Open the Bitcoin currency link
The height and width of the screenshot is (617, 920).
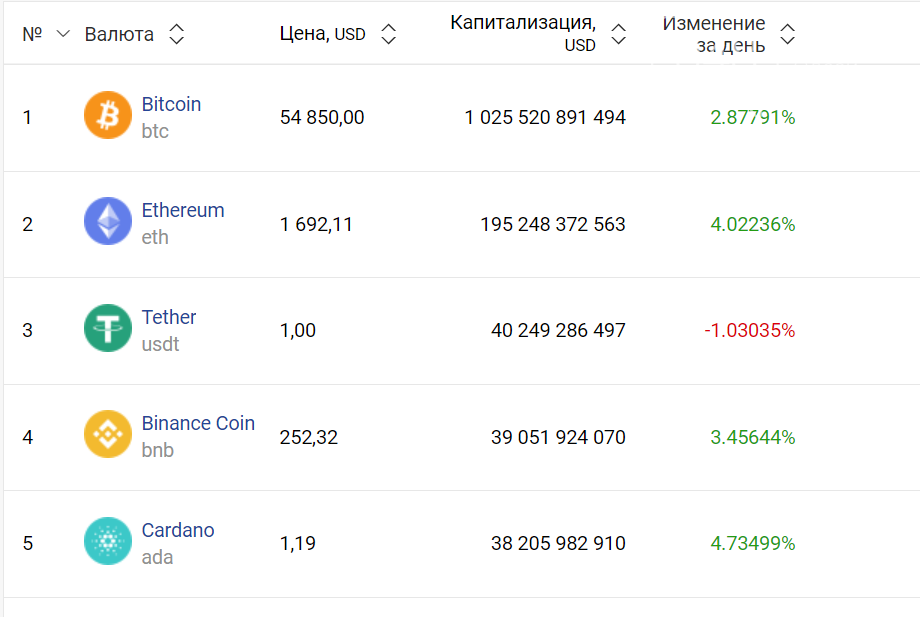click(x=171, y=104)
